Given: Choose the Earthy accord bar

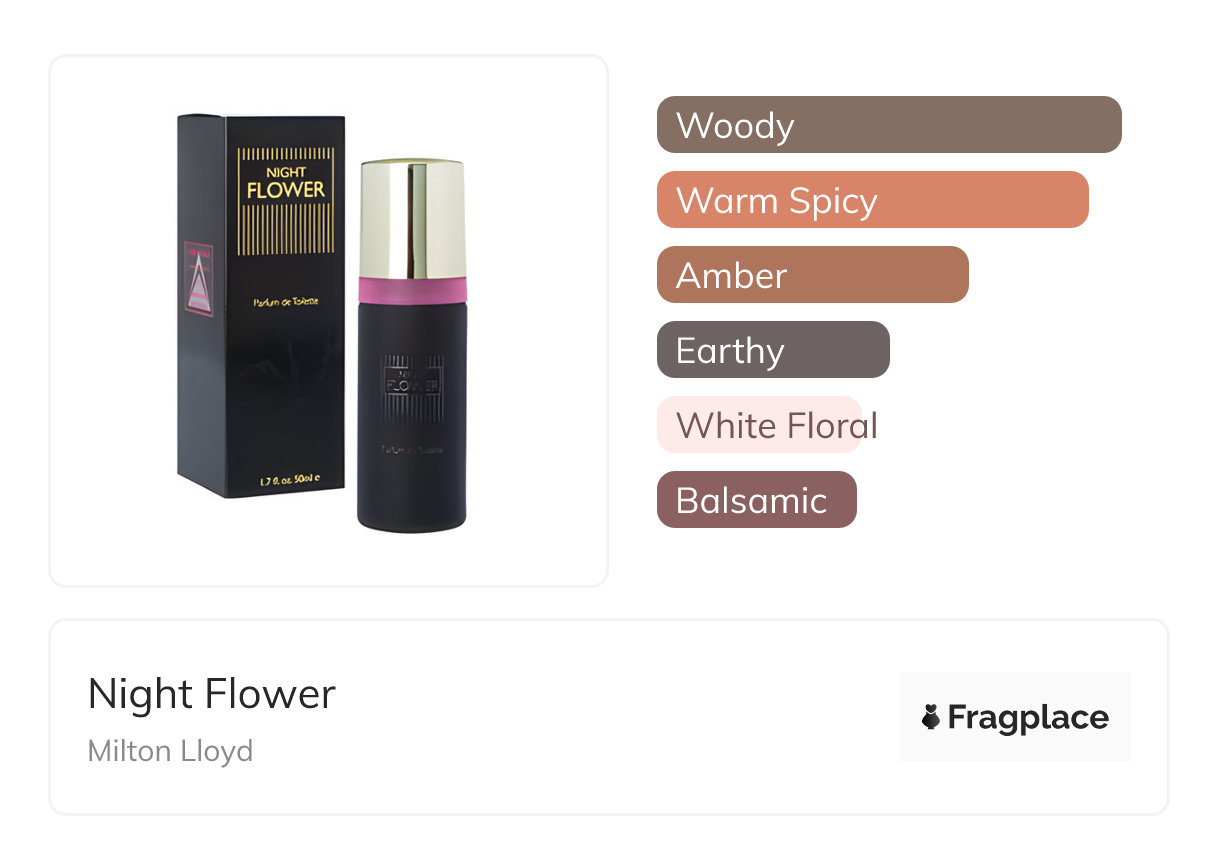Looking at the screenshot, I should click(772, 350).
